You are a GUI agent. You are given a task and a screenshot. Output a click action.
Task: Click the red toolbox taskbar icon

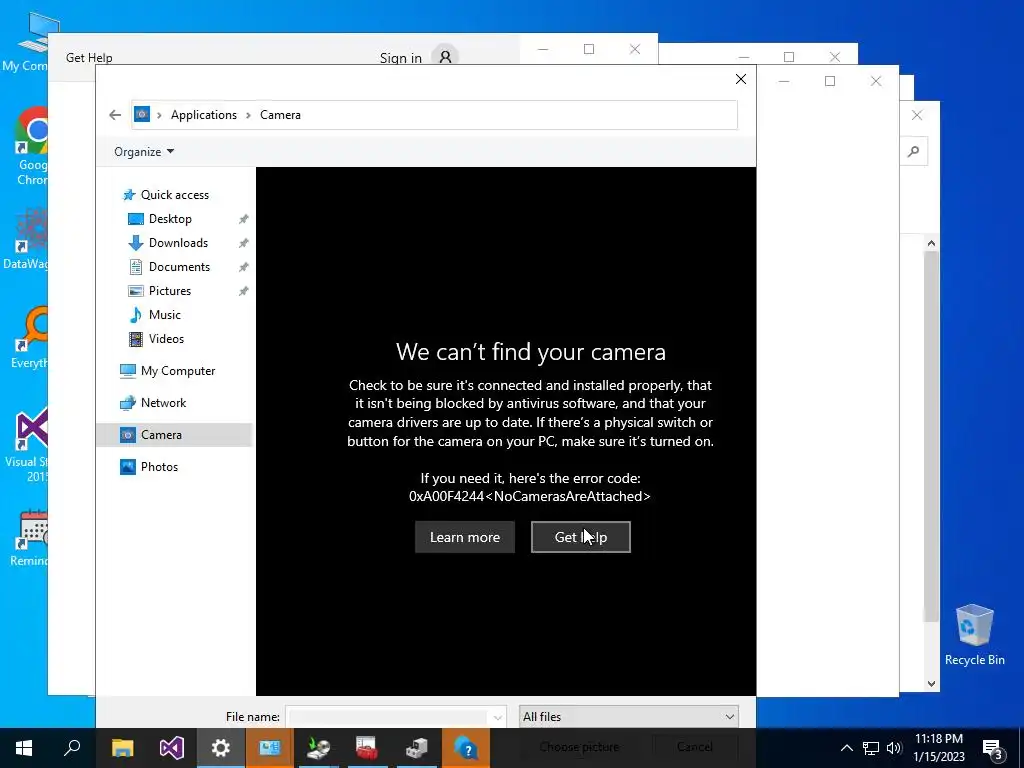click(x=367, y=748)
